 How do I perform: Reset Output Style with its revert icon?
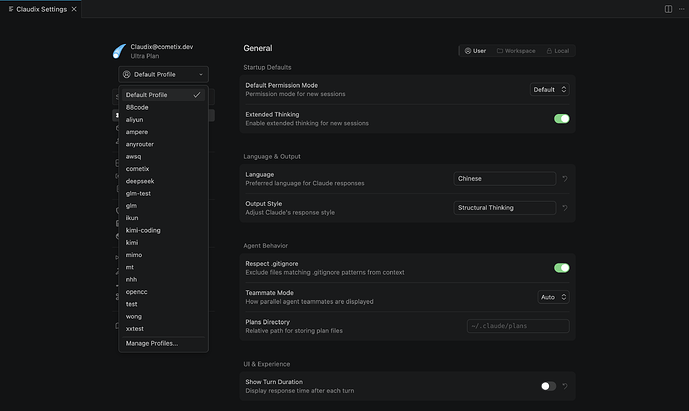coord(565,208)
